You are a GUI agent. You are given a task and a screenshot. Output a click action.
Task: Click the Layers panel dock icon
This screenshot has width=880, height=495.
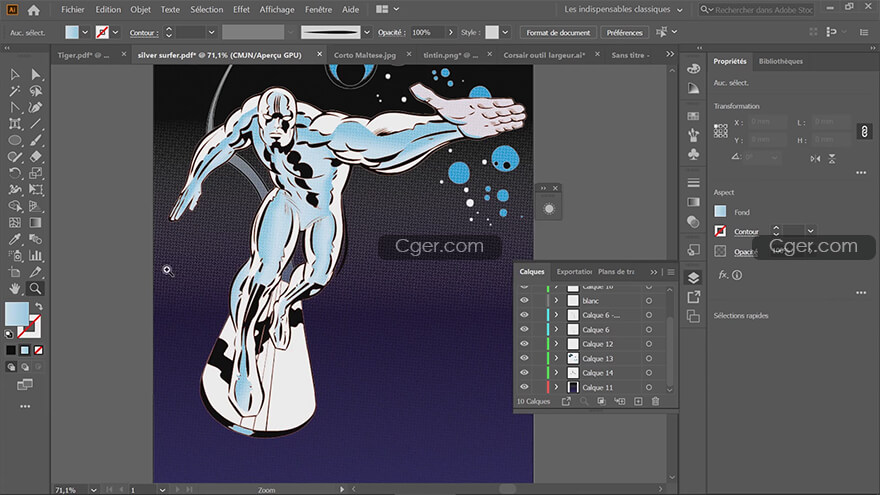point(694,278)
